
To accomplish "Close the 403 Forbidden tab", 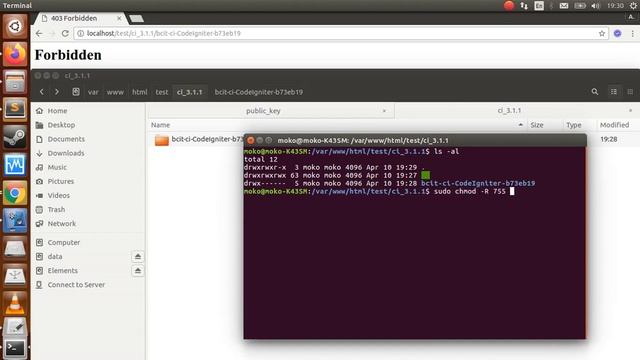I will point(119,18).
